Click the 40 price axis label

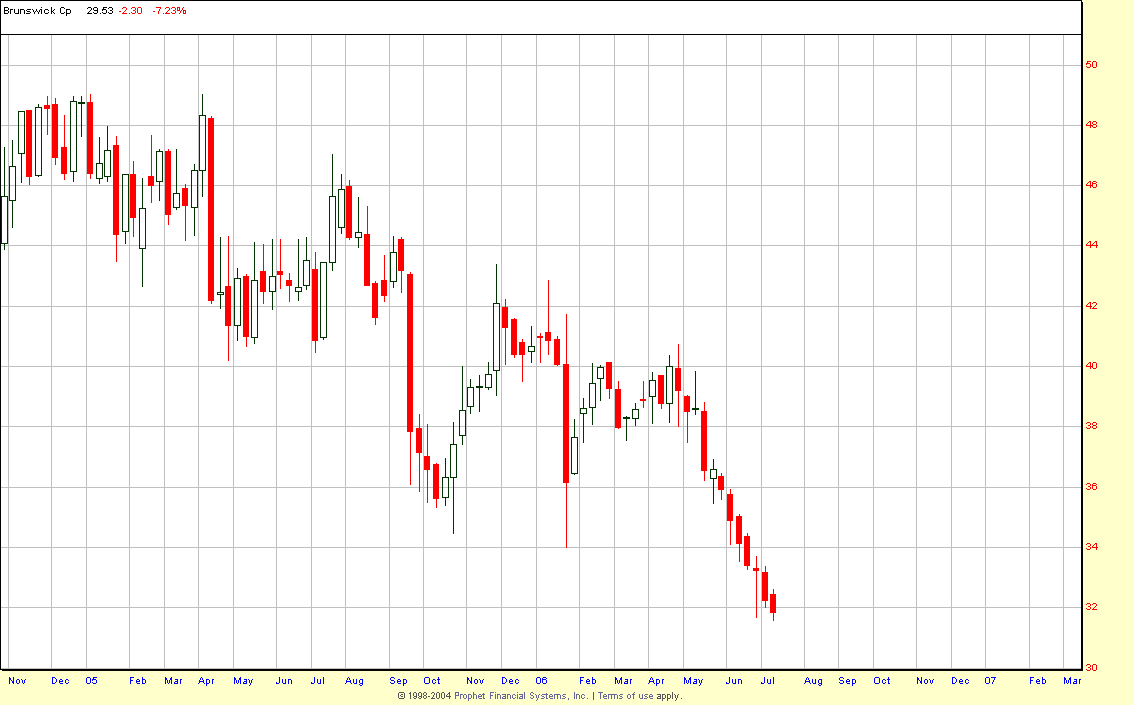[x=1091, y=366]
